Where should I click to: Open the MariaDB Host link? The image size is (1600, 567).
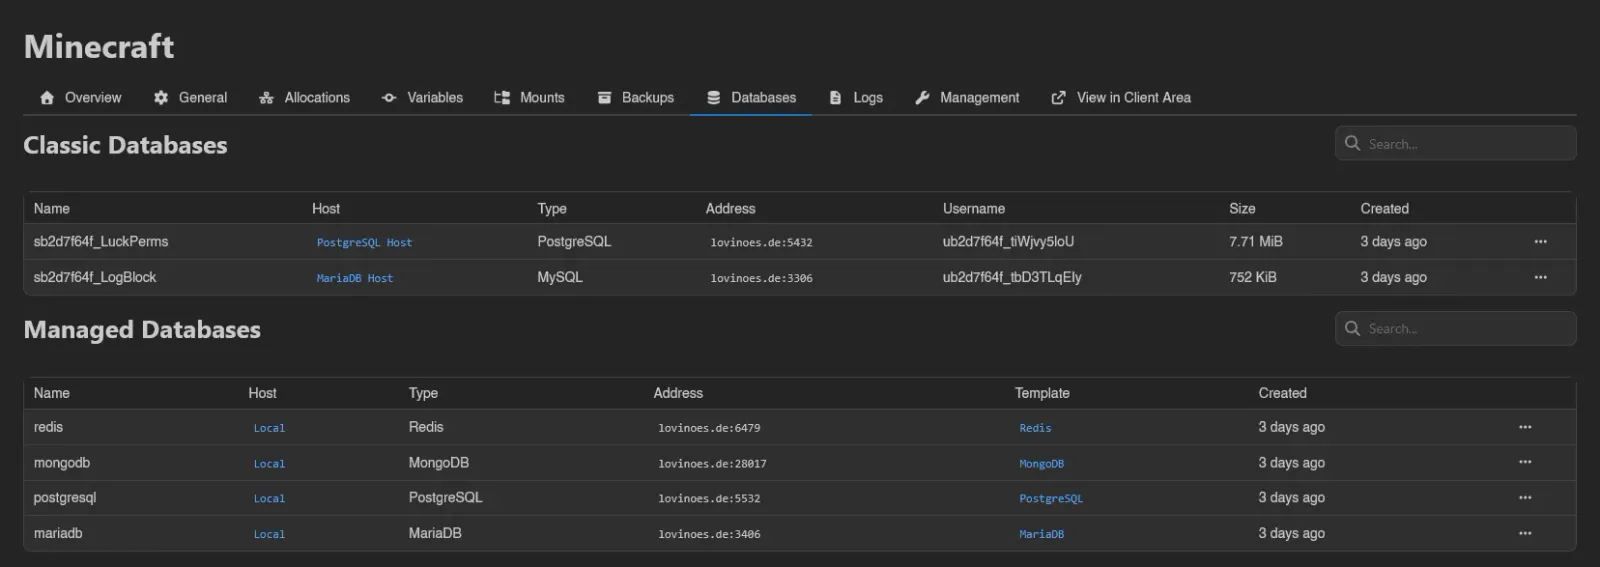[x=355, y=278]
